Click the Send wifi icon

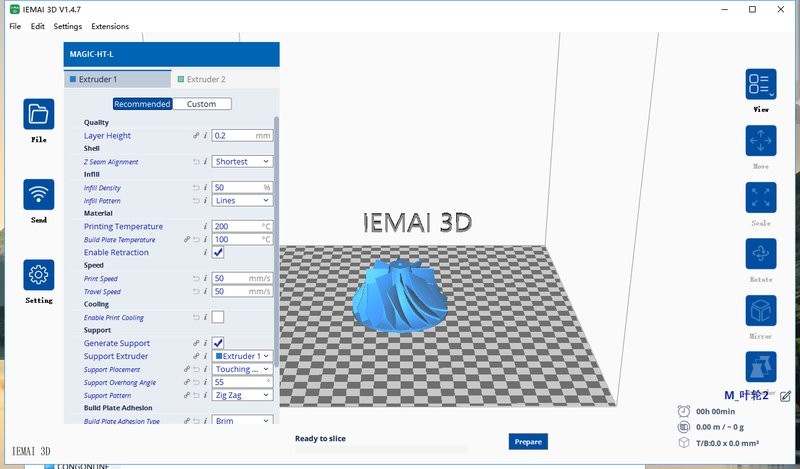39,194
